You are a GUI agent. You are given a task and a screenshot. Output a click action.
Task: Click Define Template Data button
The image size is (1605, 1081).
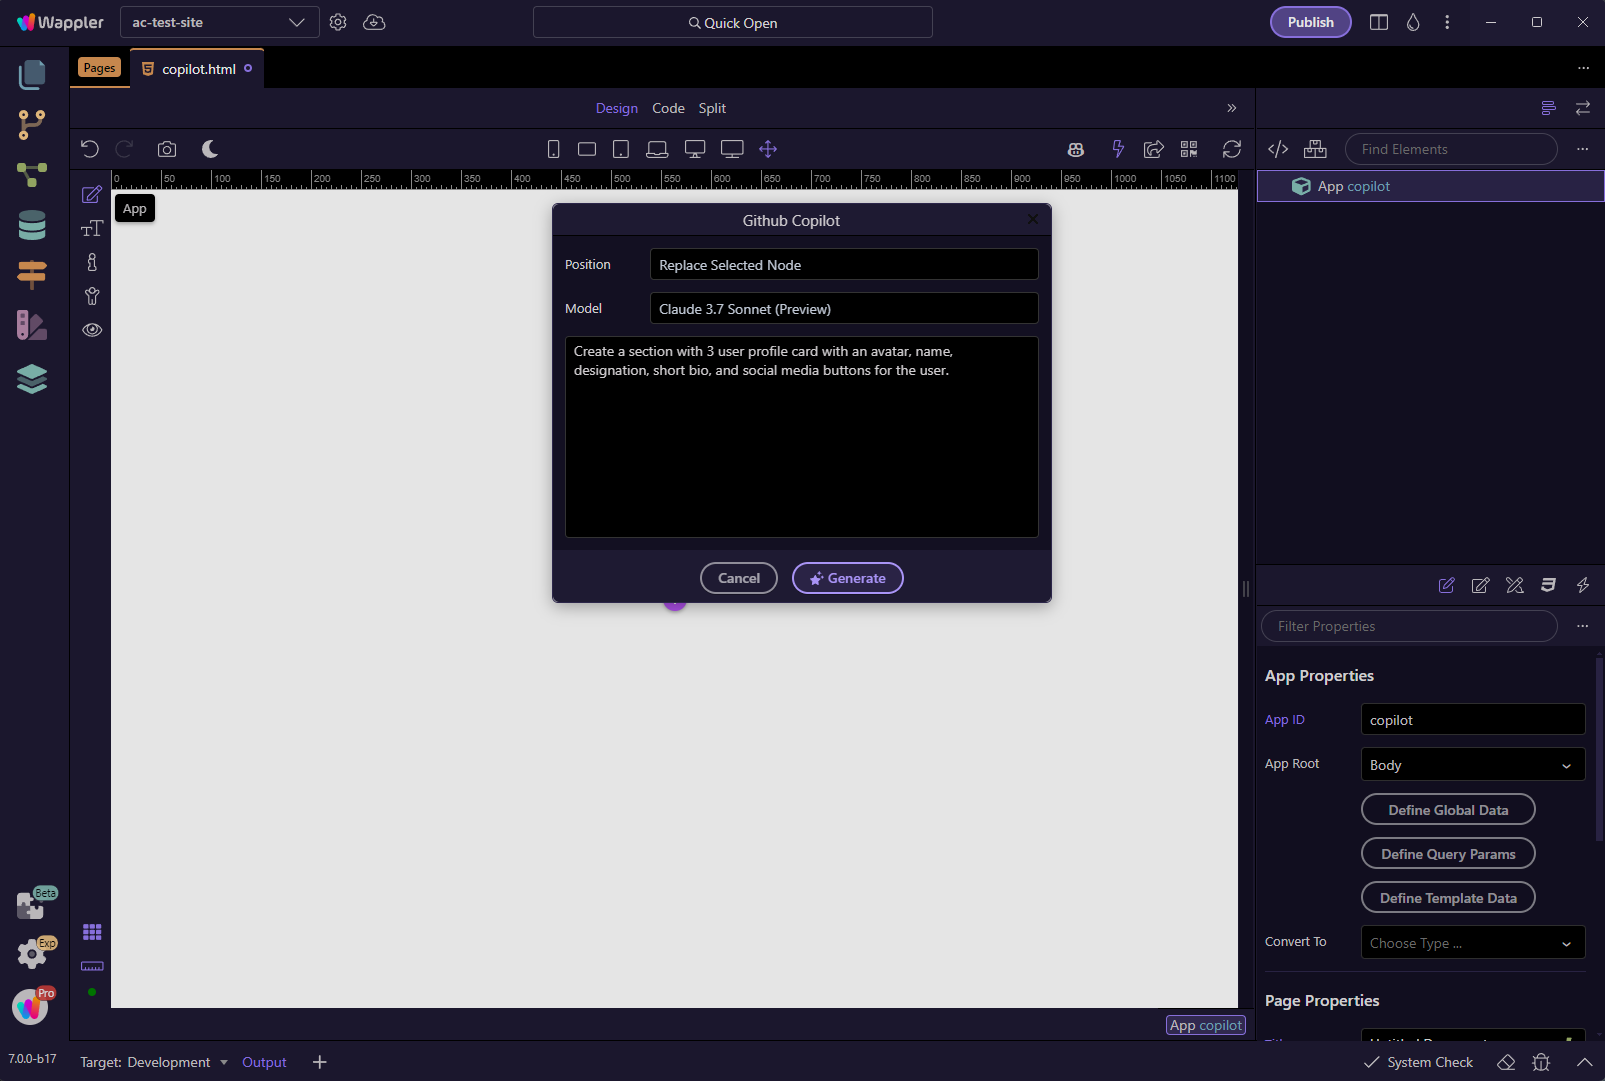pyautogui.click(x=1448, y=898)
